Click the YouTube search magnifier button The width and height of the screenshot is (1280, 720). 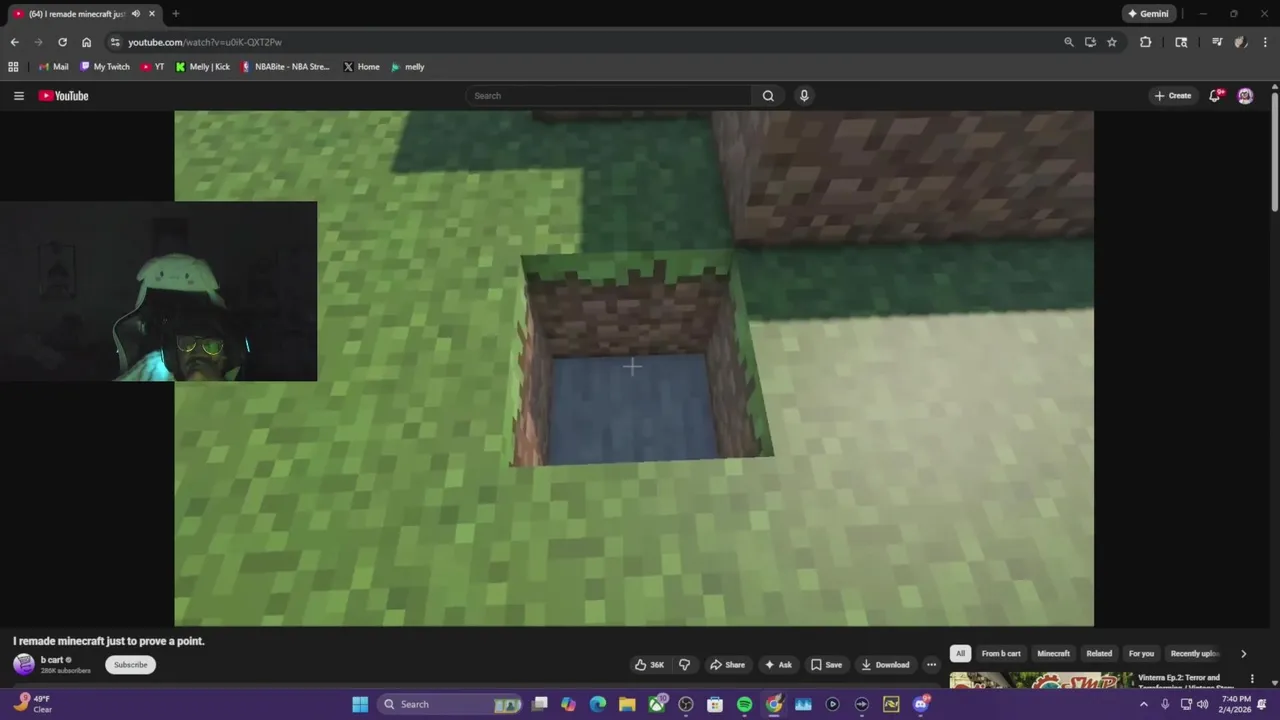[x=768, y=96]
